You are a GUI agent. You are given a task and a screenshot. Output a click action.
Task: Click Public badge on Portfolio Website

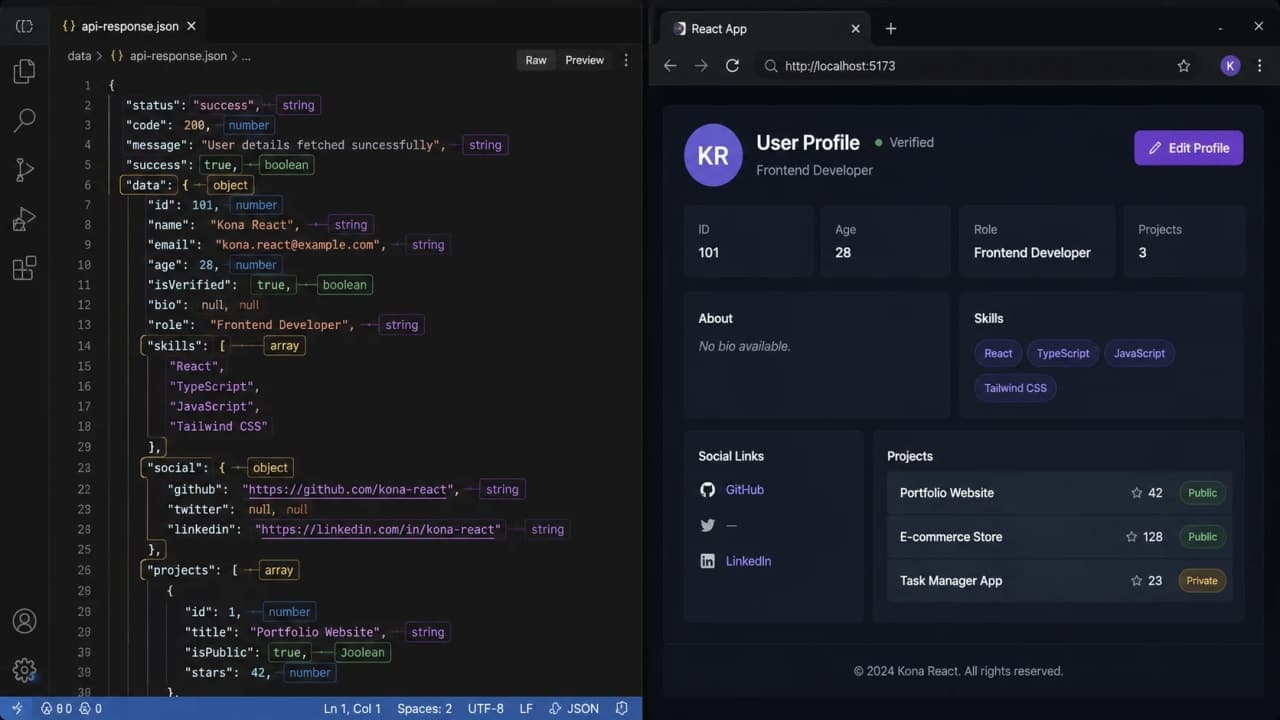coord(1202,493)
